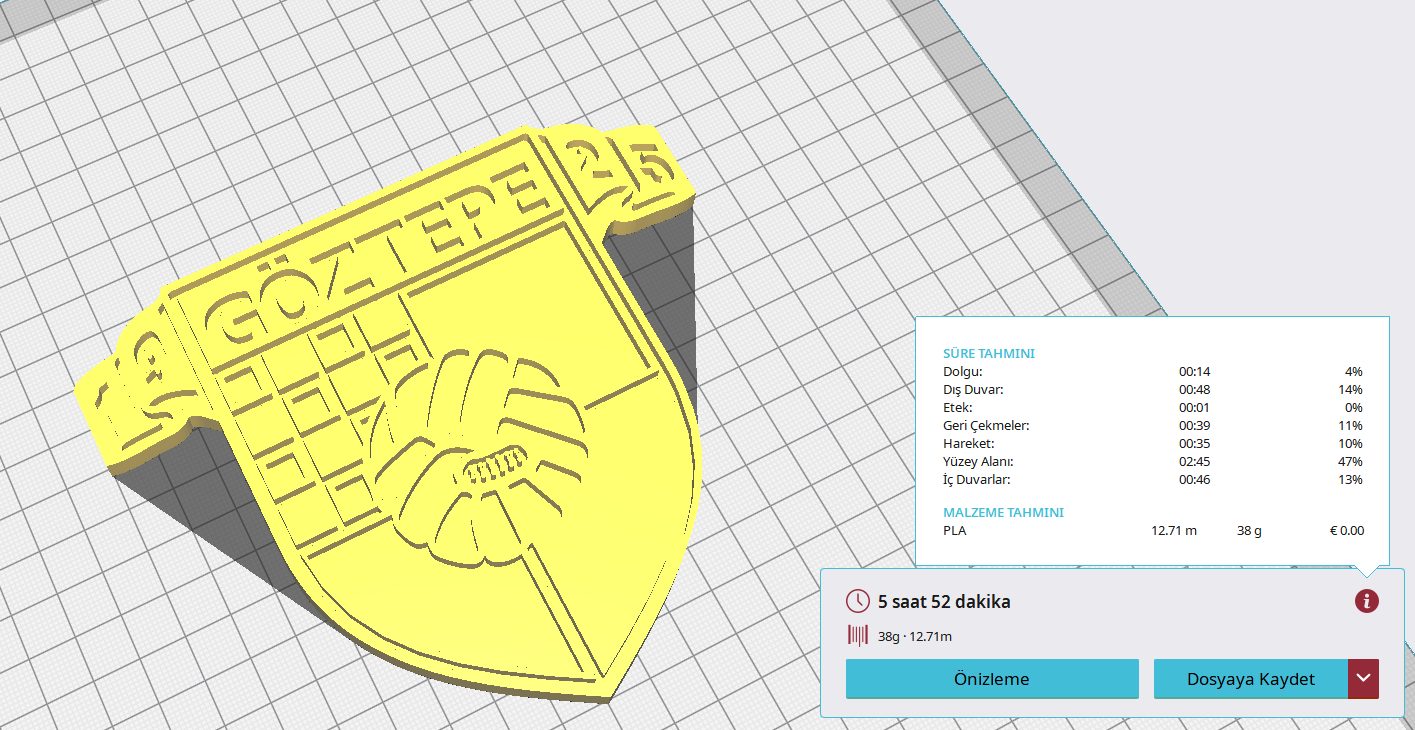Open the Önizleme preview
1415x730 pixels.
[992, 679]
